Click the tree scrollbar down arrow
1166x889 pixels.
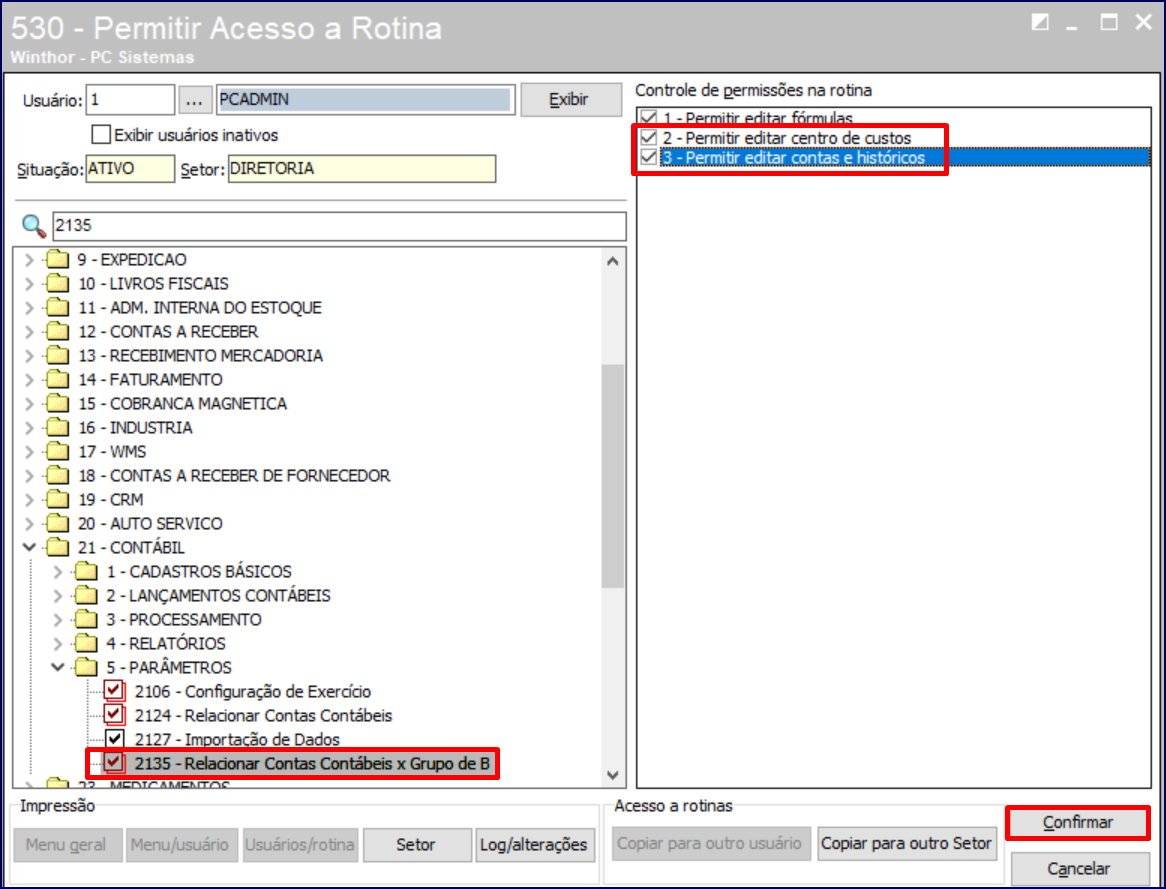[x=613, y=775]
